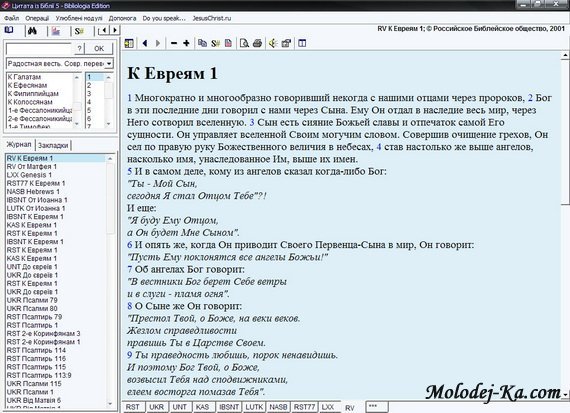Click the chapter list scroll down arrow
570x413 pixels.
108,124
